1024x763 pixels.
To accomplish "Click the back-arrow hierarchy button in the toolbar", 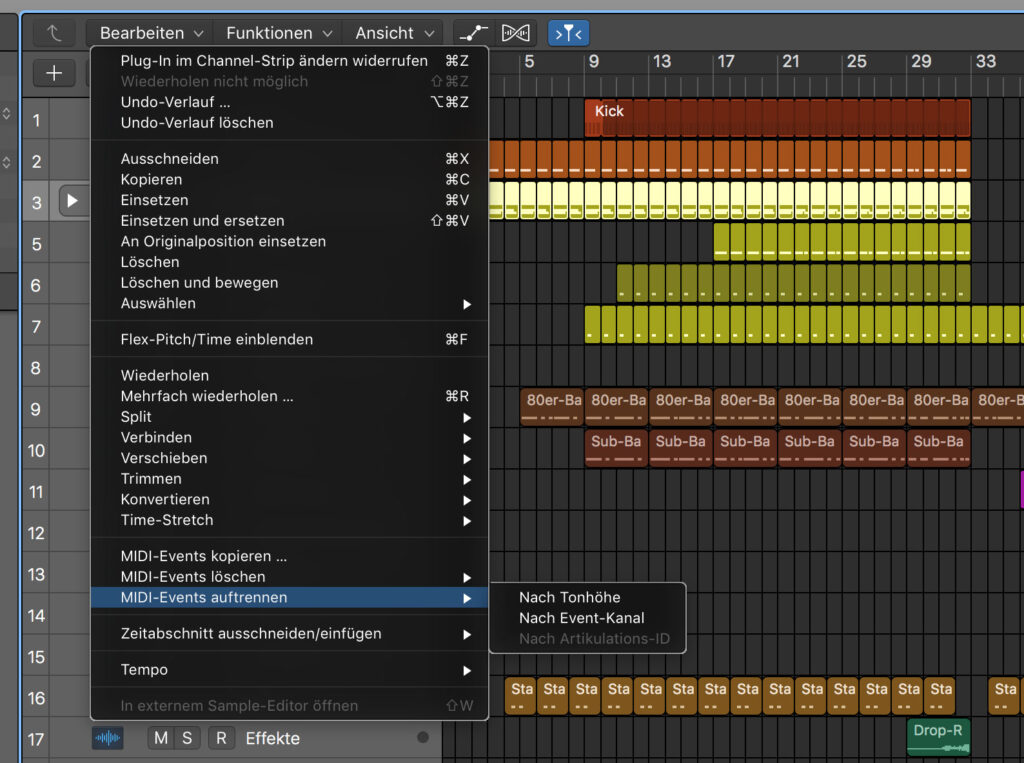I will pyautogui.click(x=54, y=33).
